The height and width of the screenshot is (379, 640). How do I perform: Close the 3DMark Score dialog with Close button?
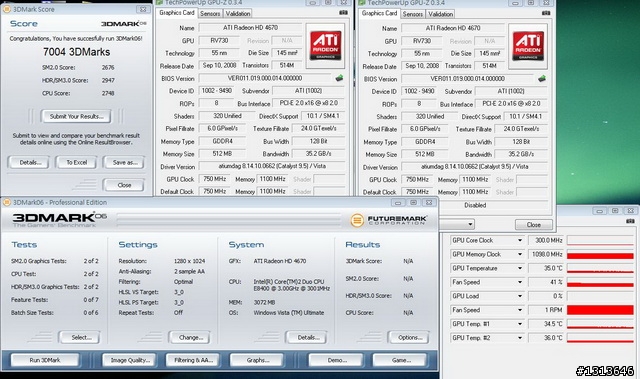(124, 185)
